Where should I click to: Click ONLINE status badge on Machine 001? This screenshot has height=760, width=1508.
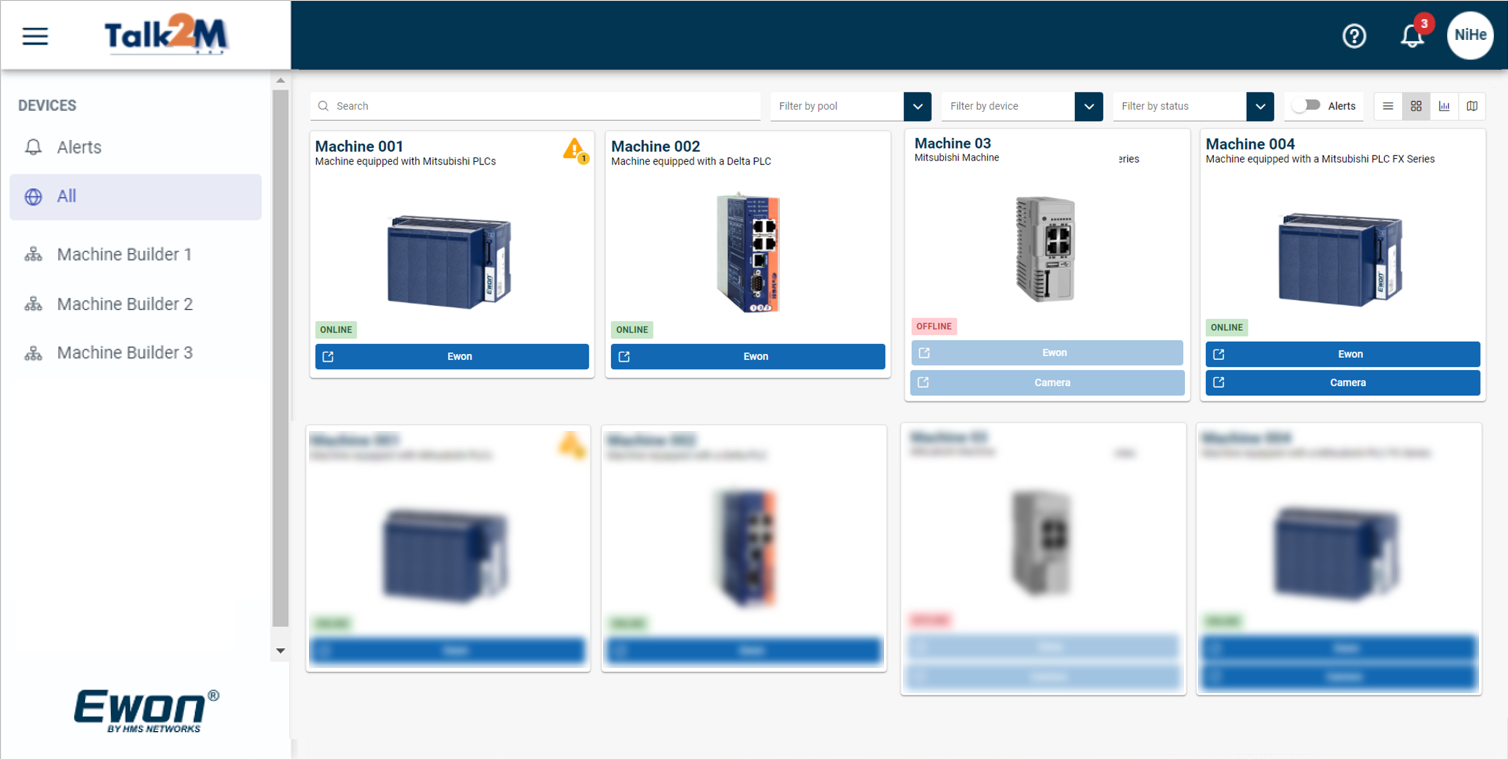pyautogui.click(x=336, y=330)
